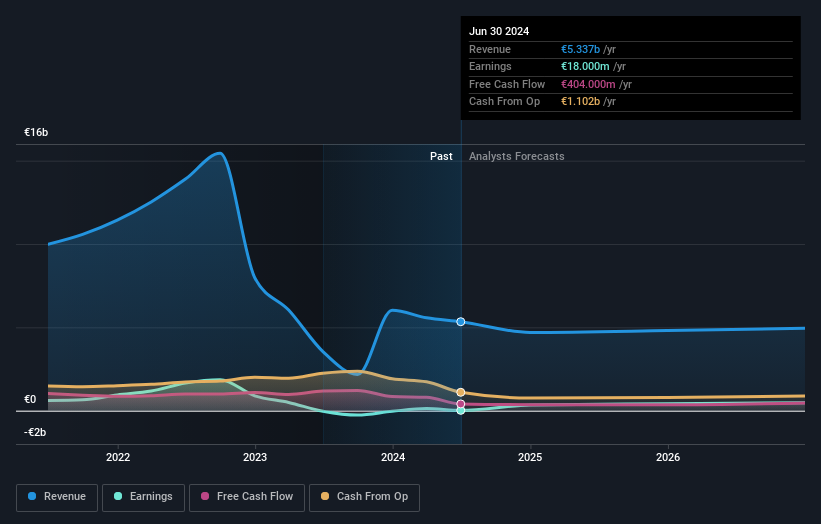The width and height of the screenshot is (821, 524).
Task: Click the Jun 30 2024 tooltip date
Action: (x=499, y=31)
